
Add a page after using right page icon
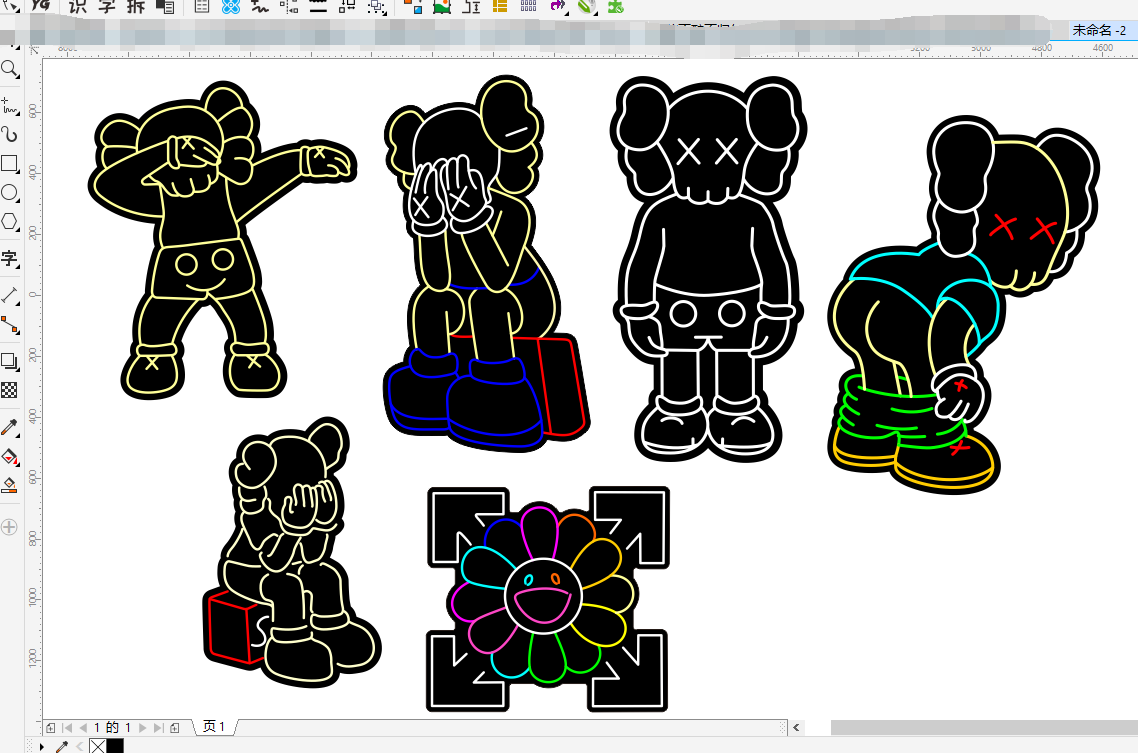[175, 728]
